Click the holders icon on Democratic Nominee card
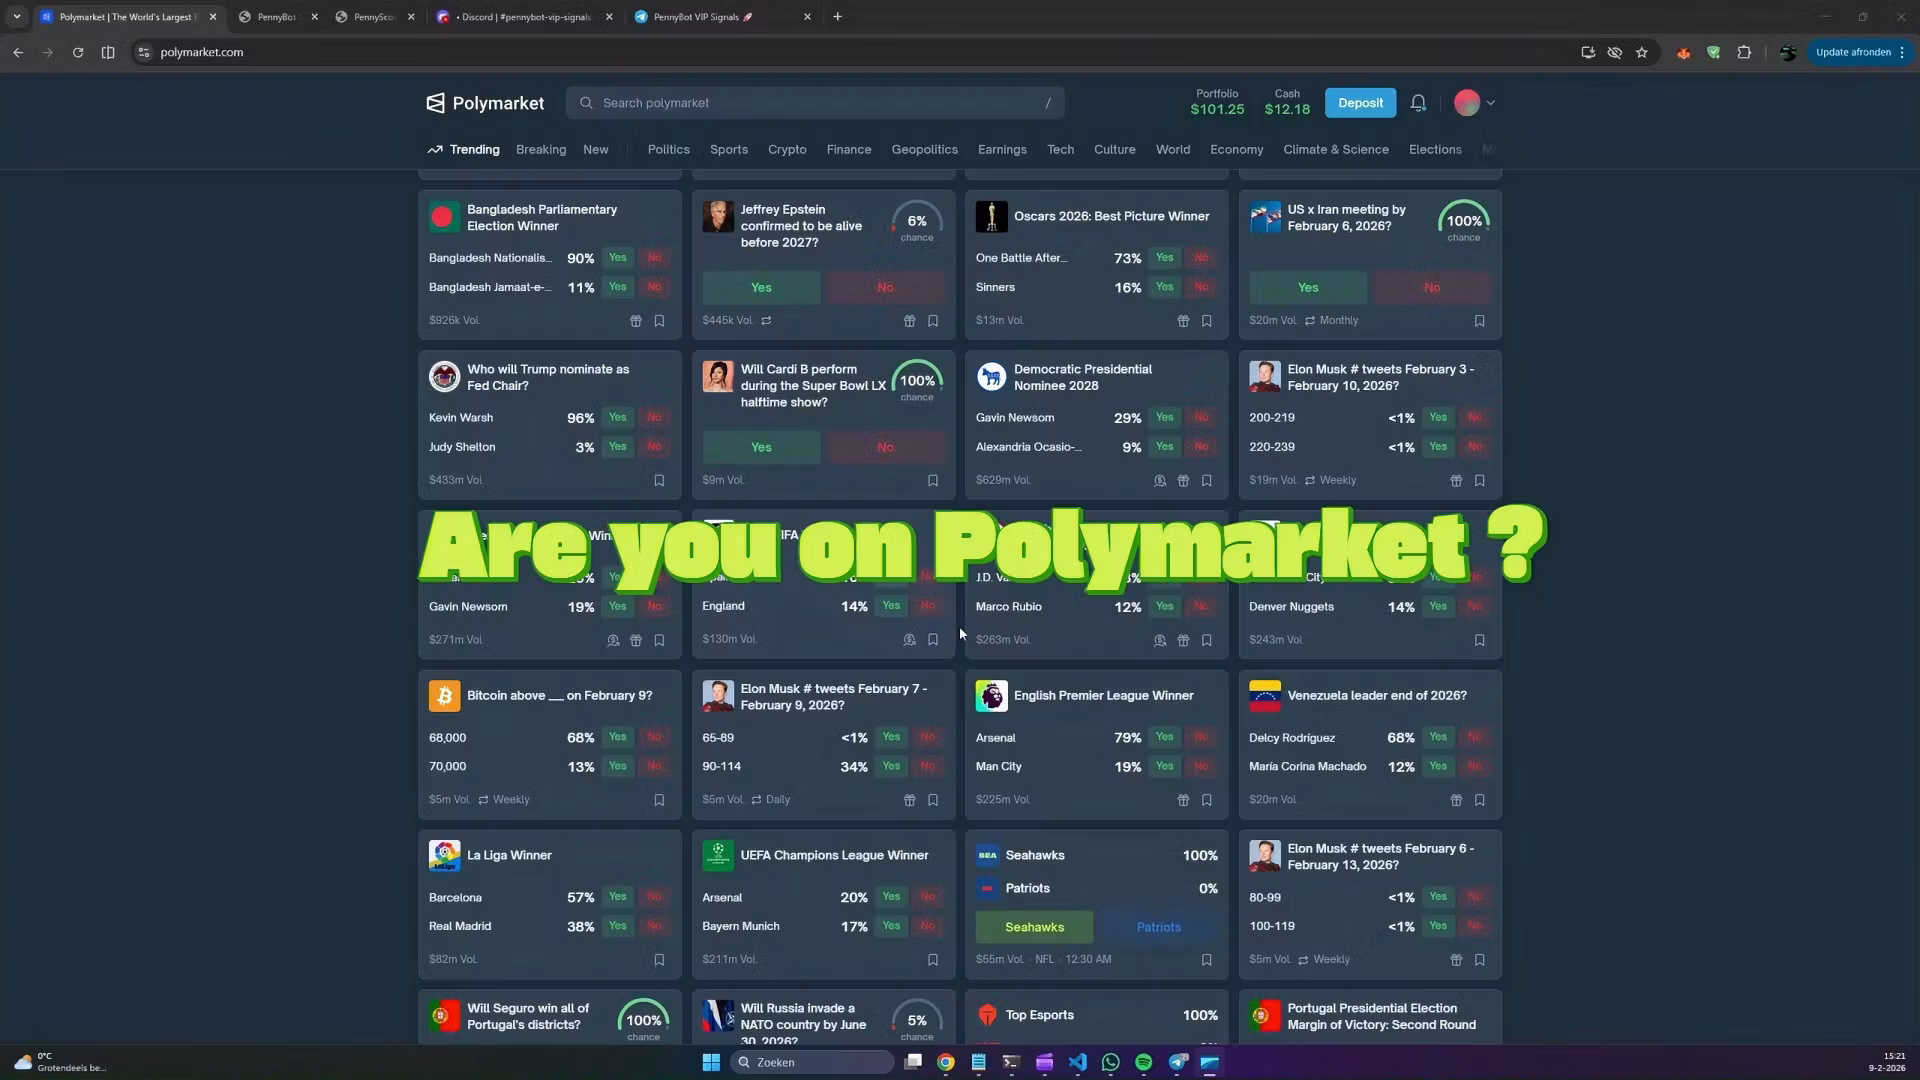Screen dimensions: 1920x1080 tap(1159, 481)
